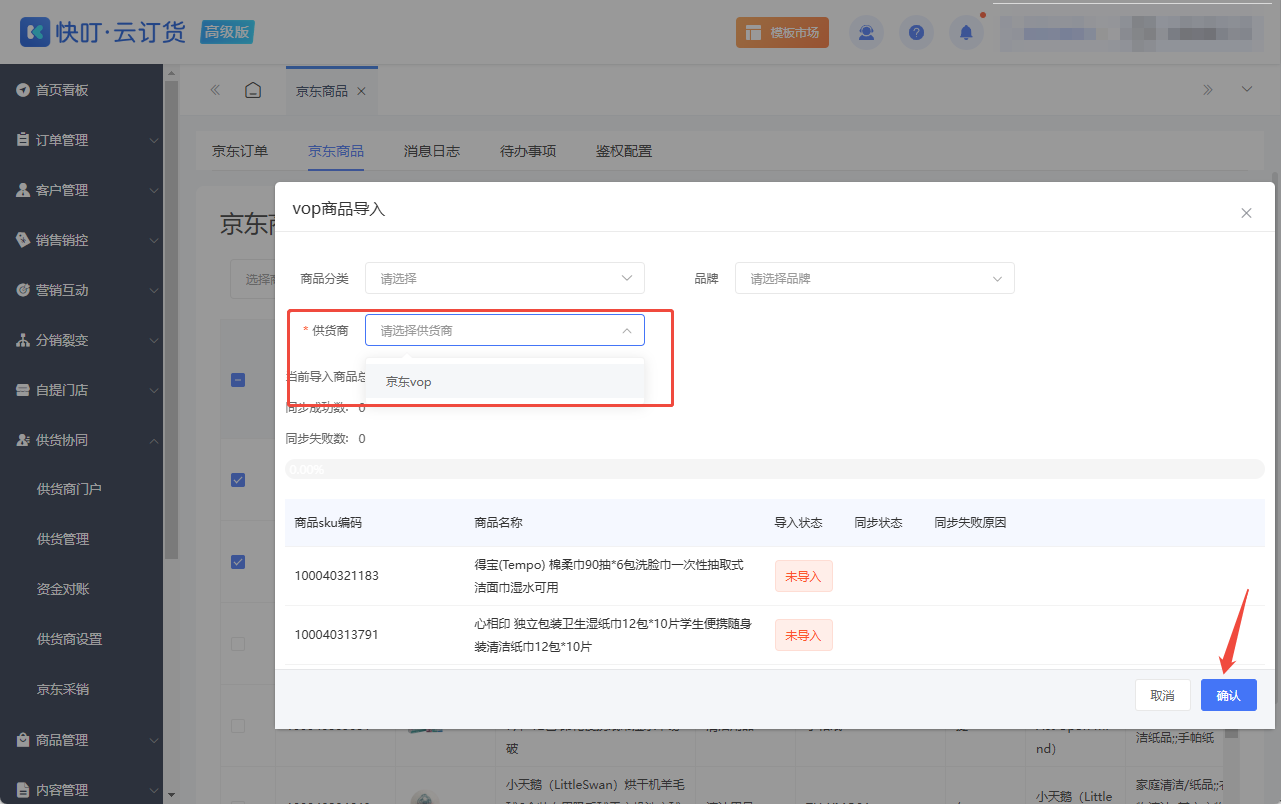The image size is (1281, 804).
Task: Click the double-right arrow tab scroll icon
Action: pos(1208,90)
